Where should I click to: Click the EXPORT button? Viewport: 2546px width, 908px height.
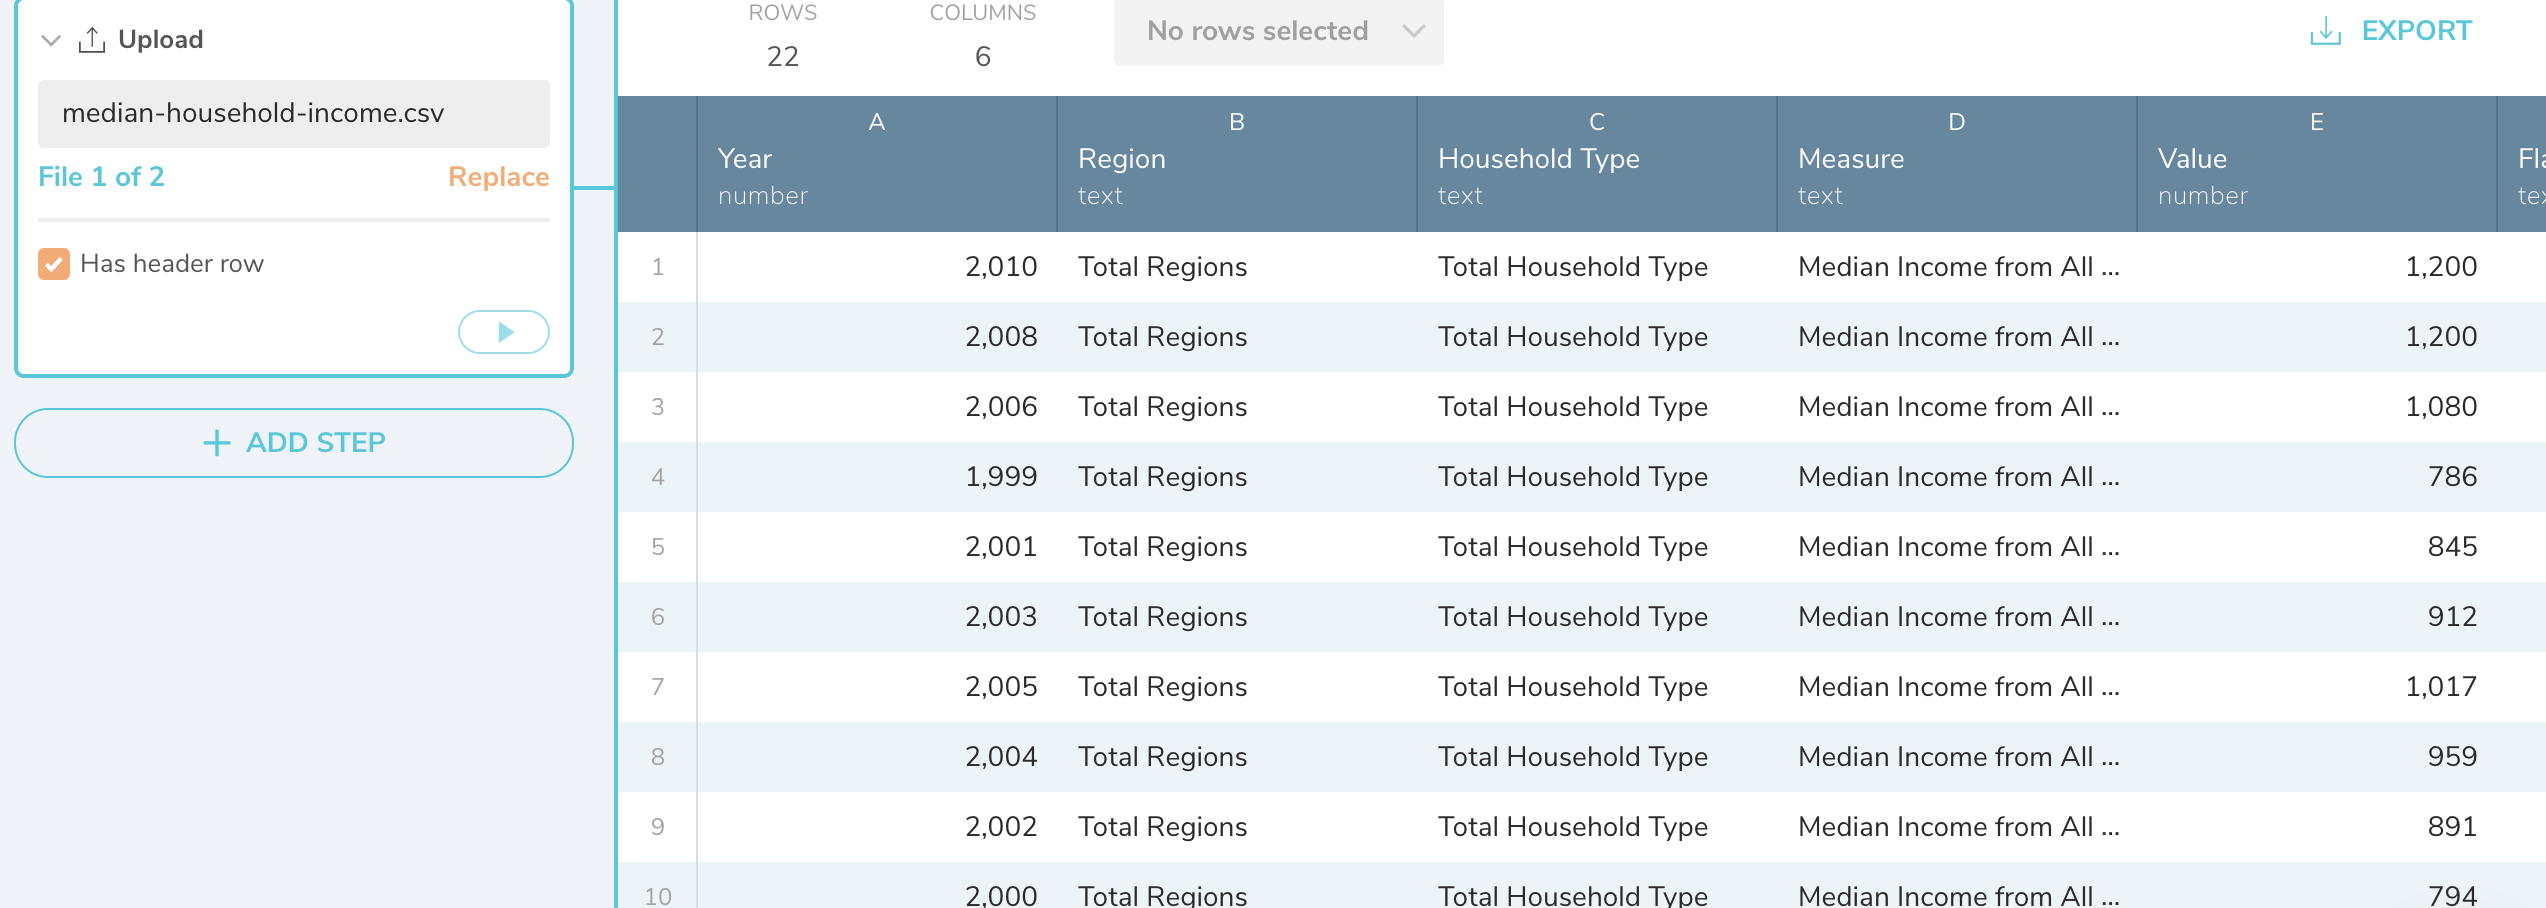click(x=2391, y=31)
